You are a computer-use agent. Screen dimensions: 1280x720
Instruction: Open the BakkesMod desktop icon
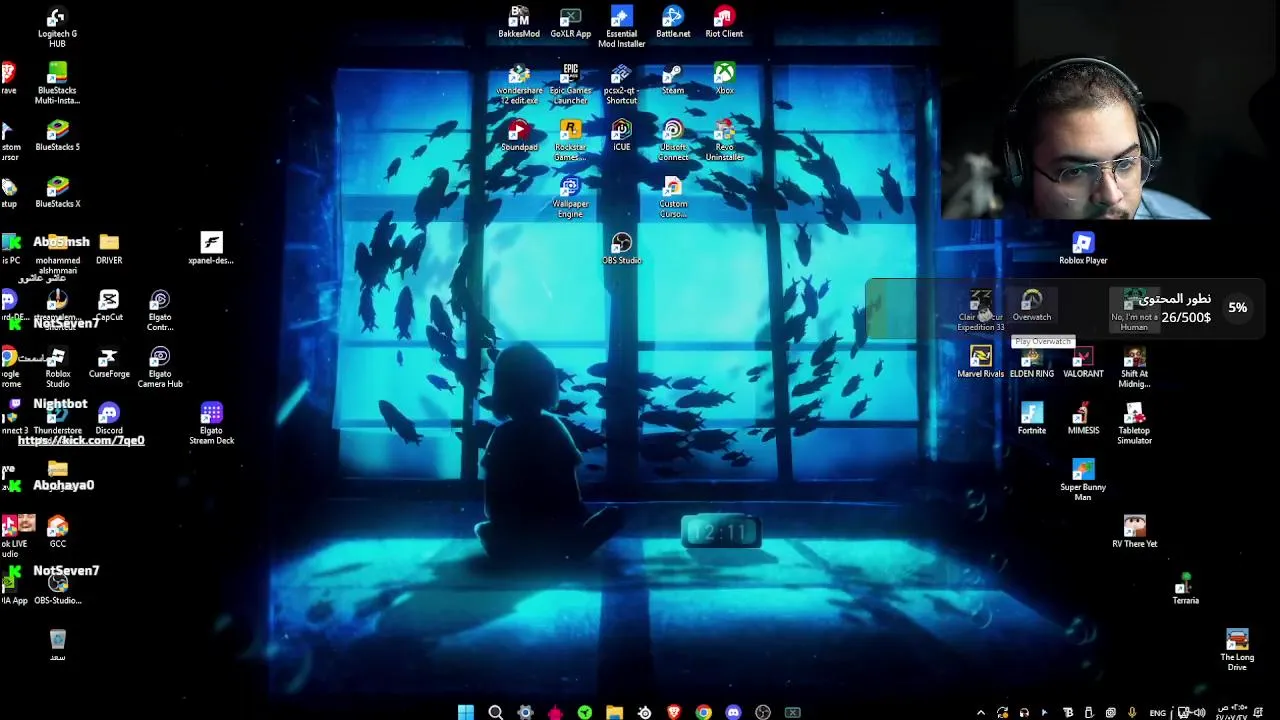pyautogui.click(x=519, y=23)
